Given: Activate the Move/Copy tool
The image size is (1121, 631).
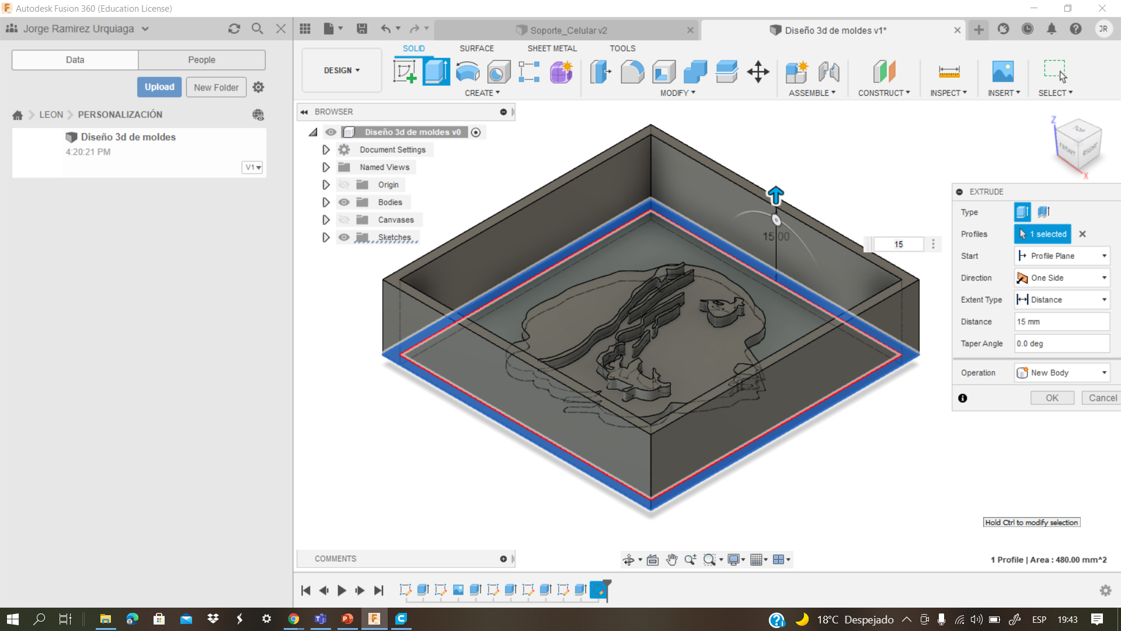Looking at the screenshot, I should click(758, 71).
